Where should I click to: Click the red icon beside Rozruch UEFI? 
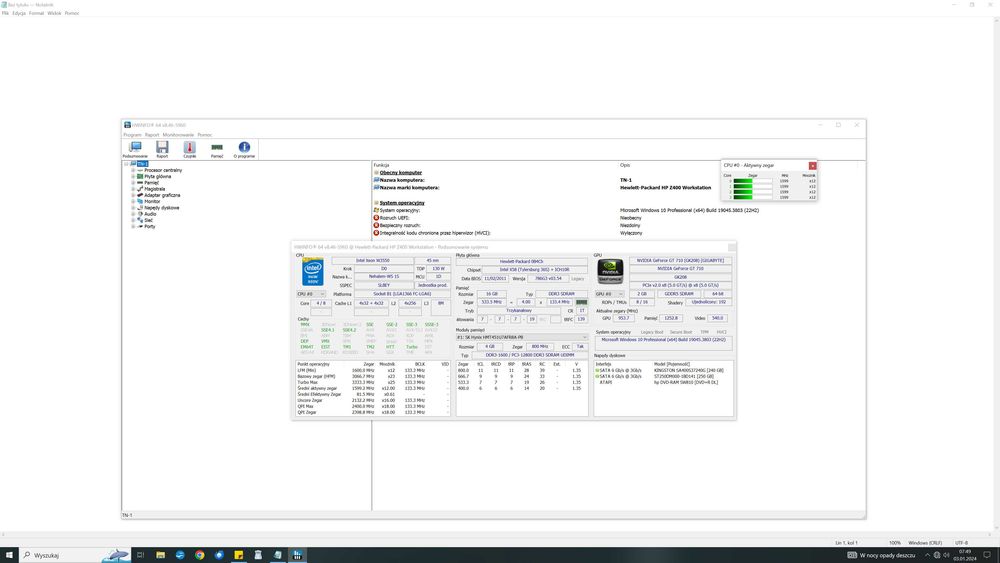[376, 218]
